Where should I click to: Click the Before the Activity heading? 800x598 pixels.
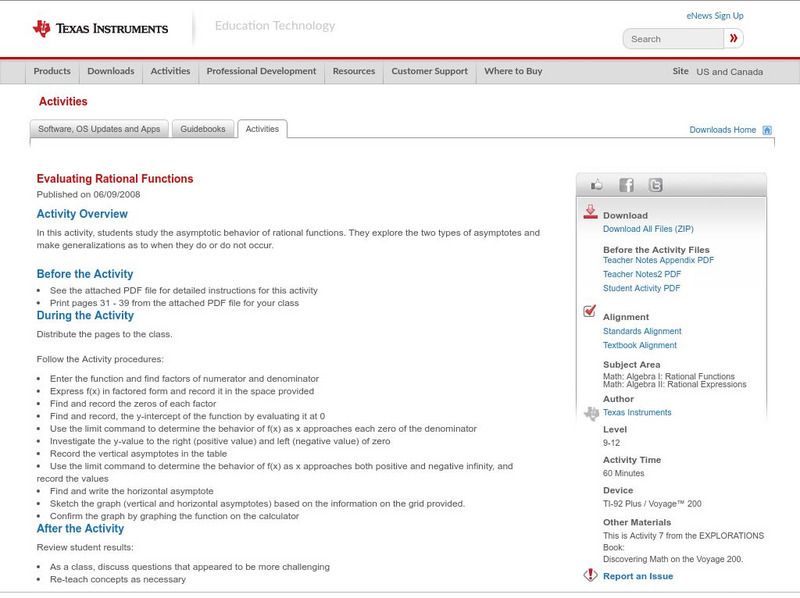pyautogui.click(x=85, y=274)
